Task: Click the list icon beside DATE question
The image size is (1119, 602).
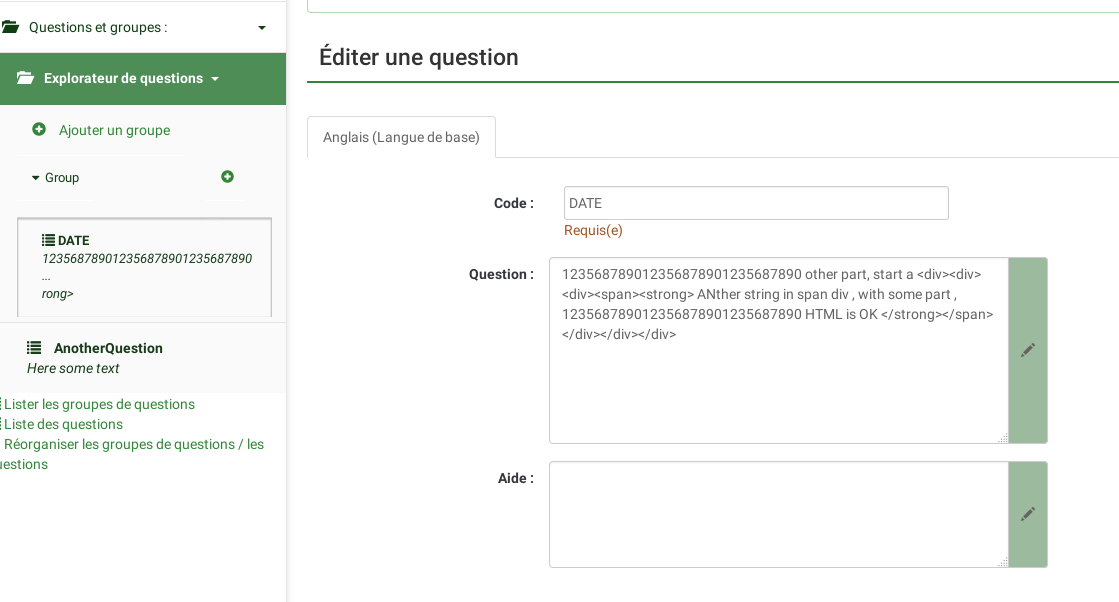Action: coord(48,240)
